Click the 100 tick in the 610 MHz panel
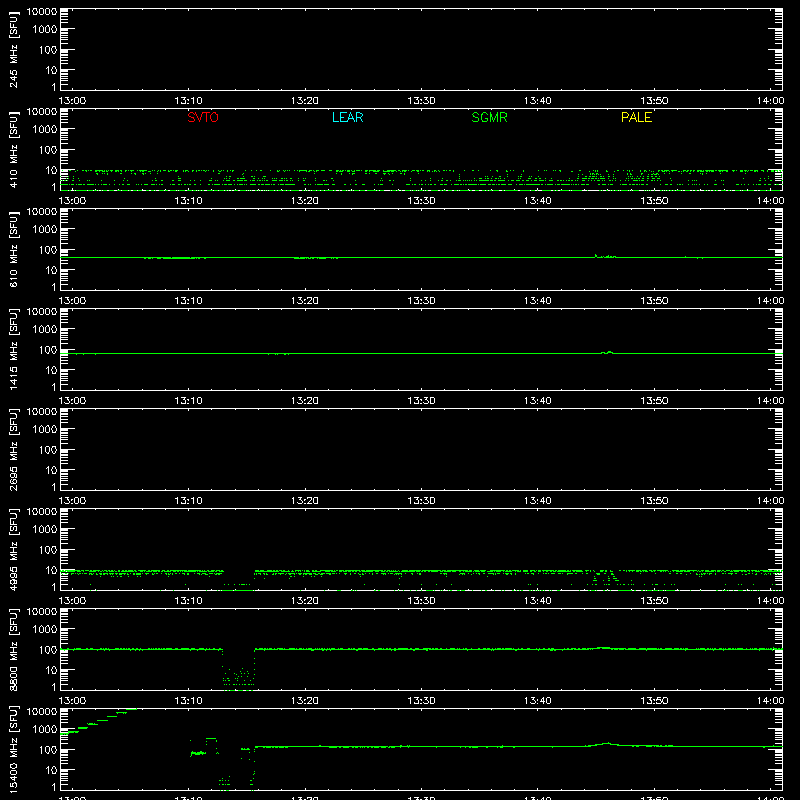Viewport: 800px width, 800px height. [x=48, y=250]
